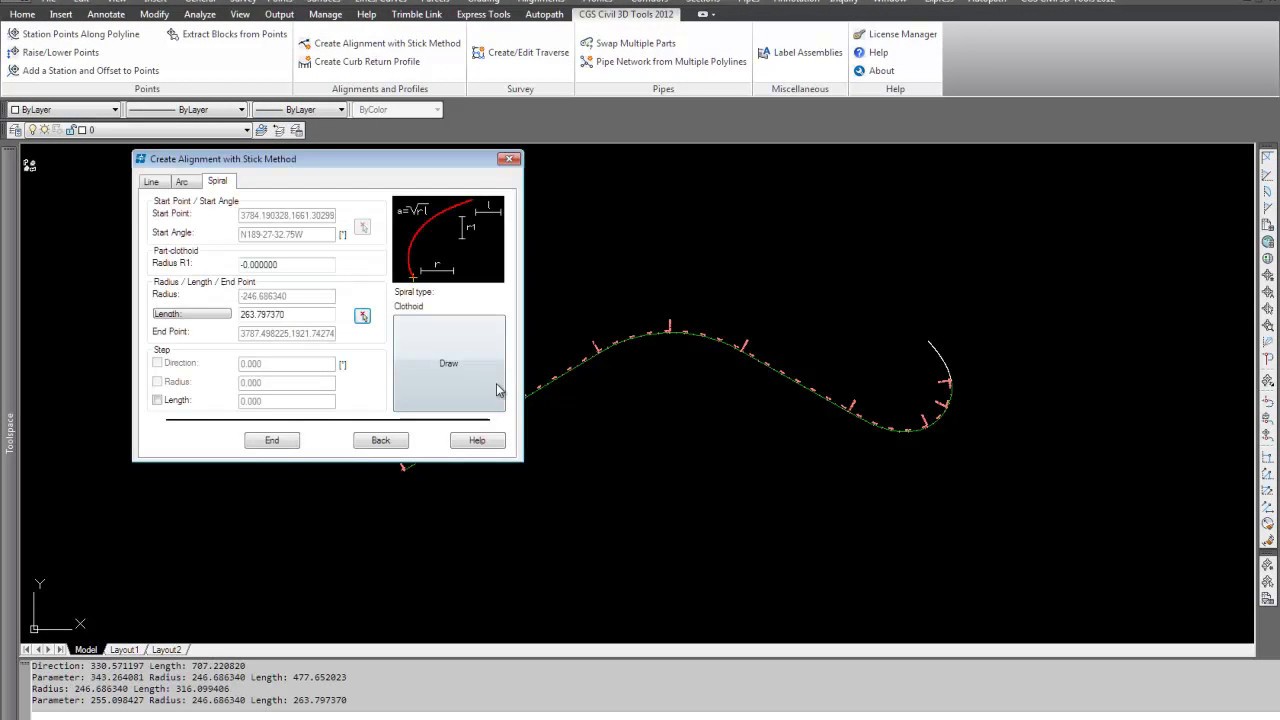Enable the Step Radius checkbox
The image size is (1280, 720).
[x=157, y=382]
